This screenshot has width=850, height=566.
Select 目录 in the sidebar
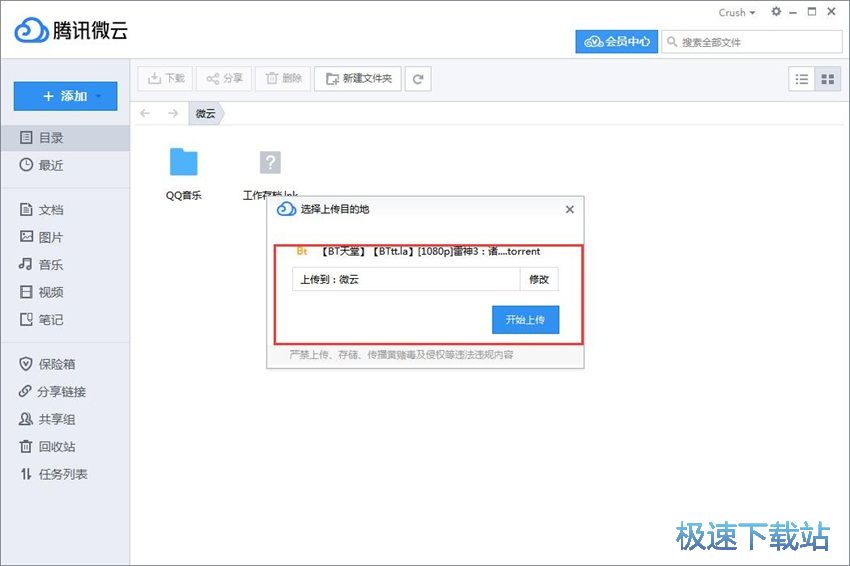point(65,138)
